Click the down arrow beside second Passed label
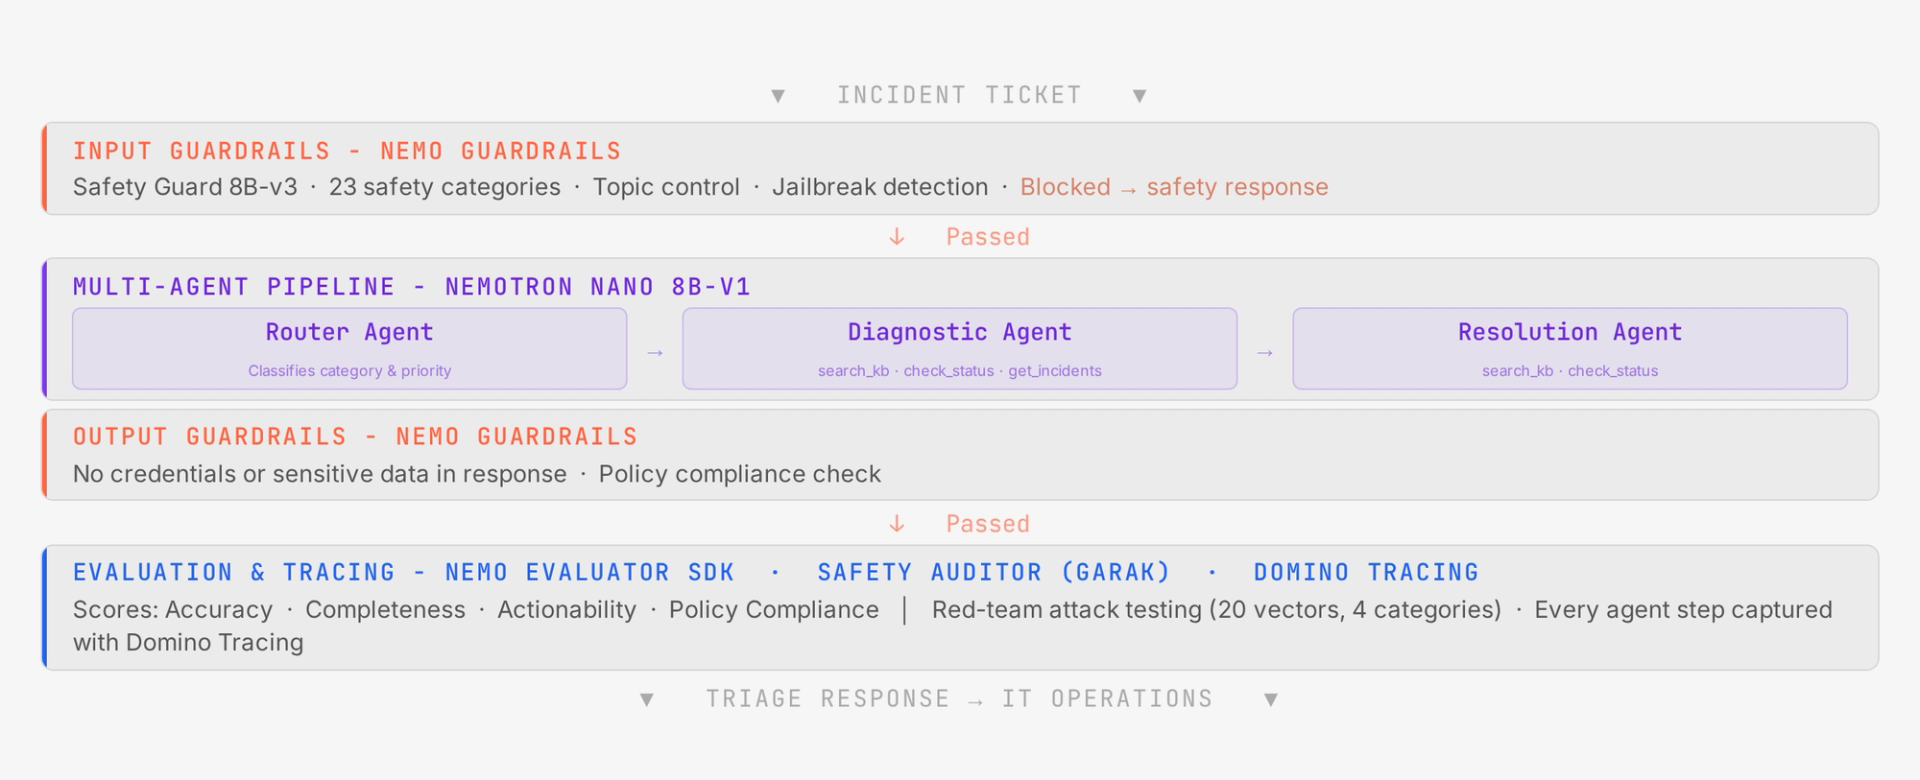Screen dimensions: 1920x780 click(897, 524)
